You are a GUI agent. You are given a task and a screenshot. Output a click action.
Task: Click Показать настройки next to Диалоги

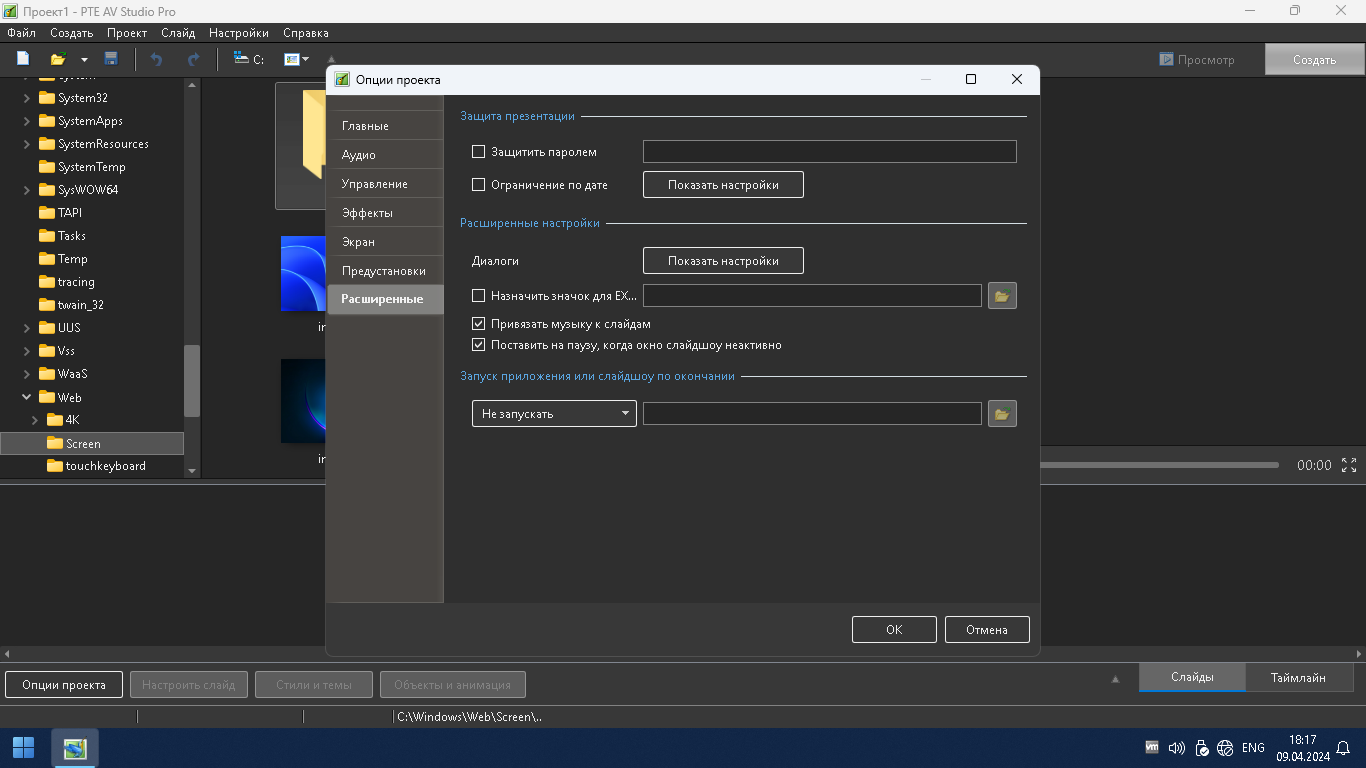click(x=723, y=261)
